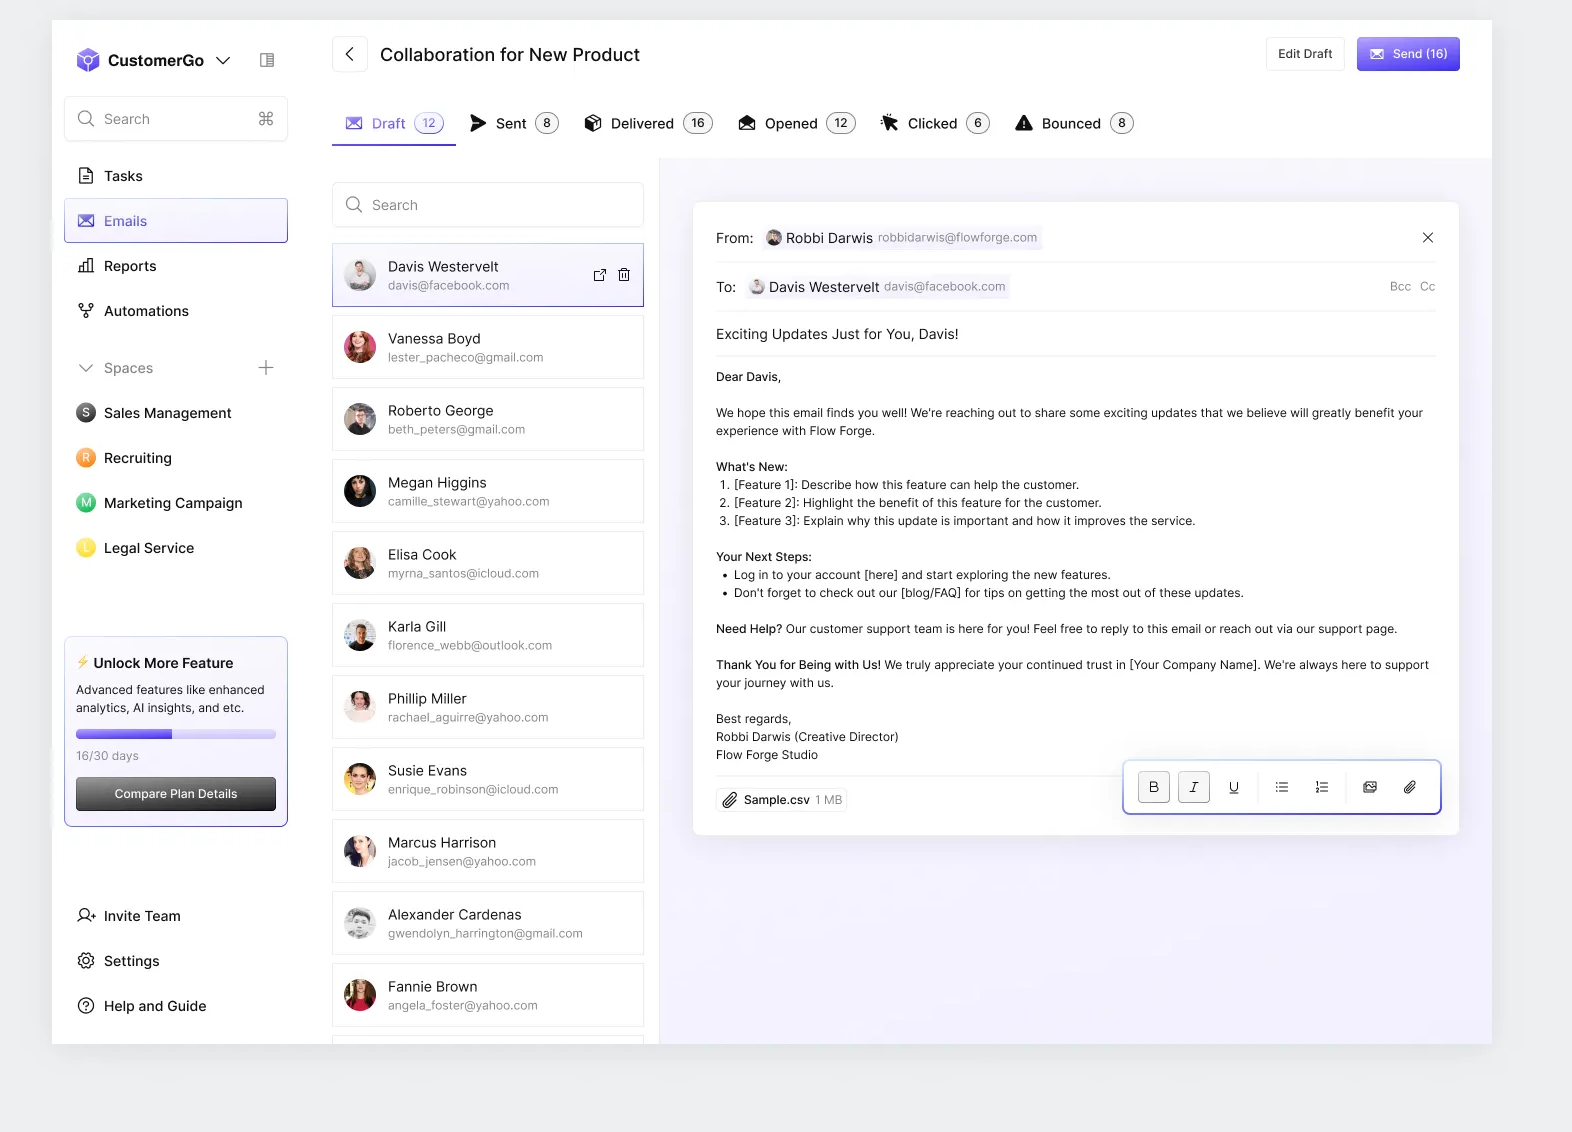1572x1132 pixels.
Task: Click the Send (16) button
Action: 1408,54
